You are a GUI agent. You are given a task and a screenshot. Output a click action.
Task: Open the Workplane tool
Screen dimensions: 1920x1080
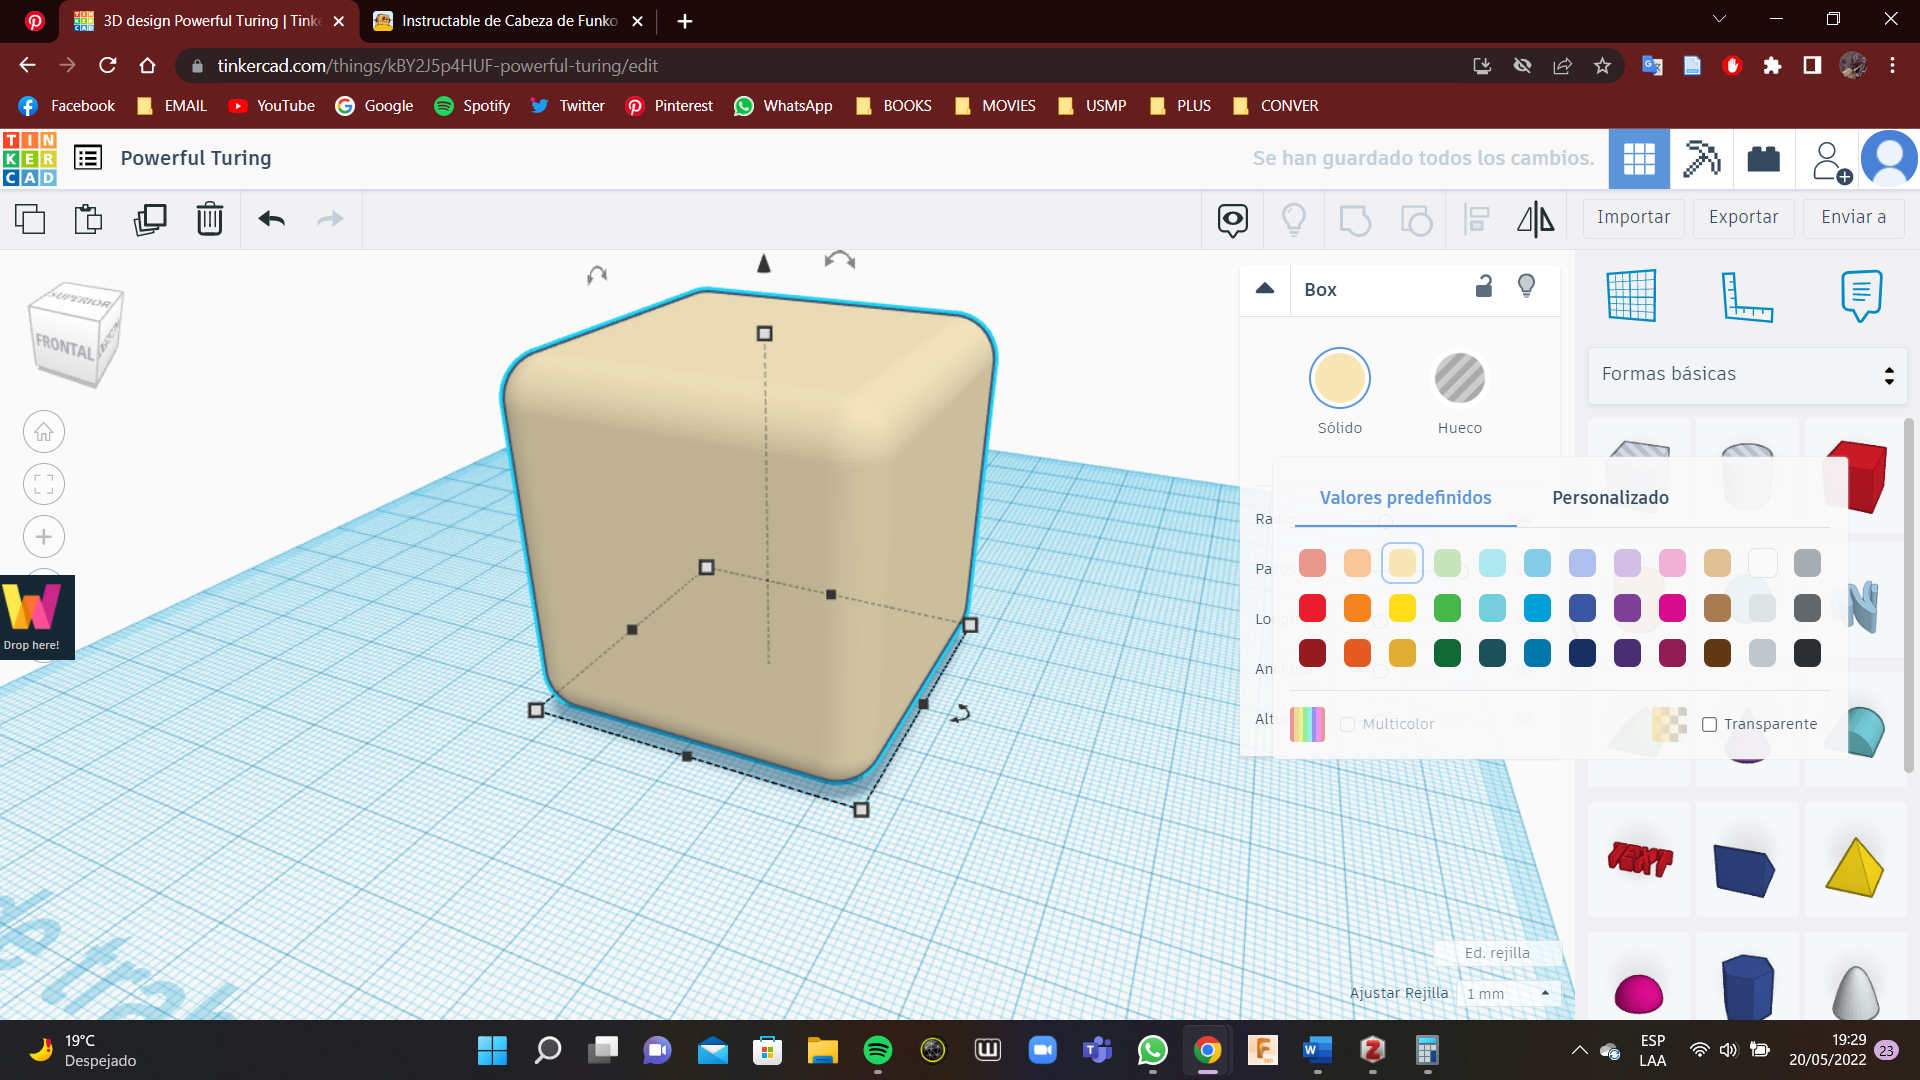click(1631, 296)
